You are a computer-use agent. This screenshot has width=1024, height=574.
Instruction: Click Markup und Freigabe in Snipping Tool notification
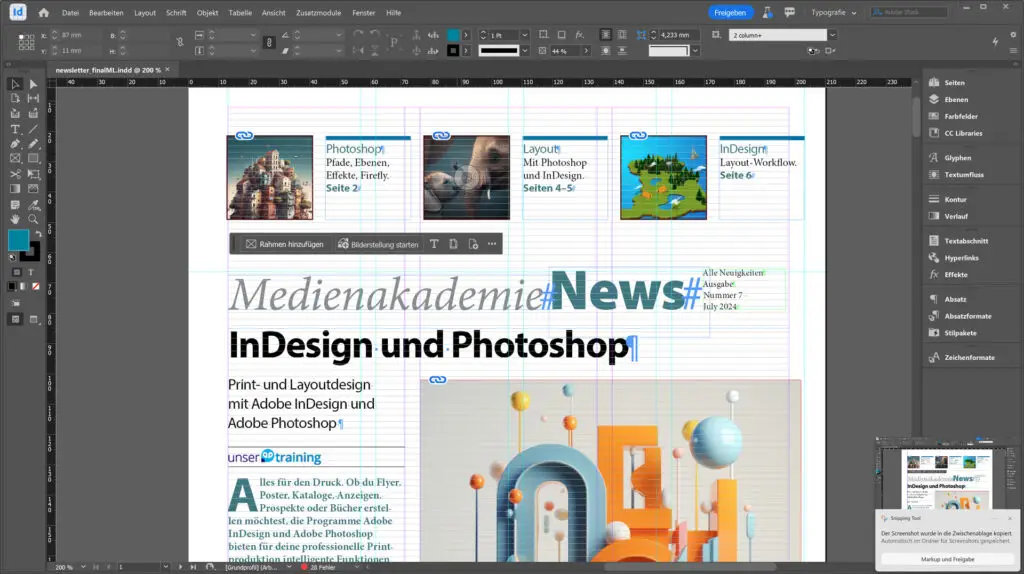(948, 560)
